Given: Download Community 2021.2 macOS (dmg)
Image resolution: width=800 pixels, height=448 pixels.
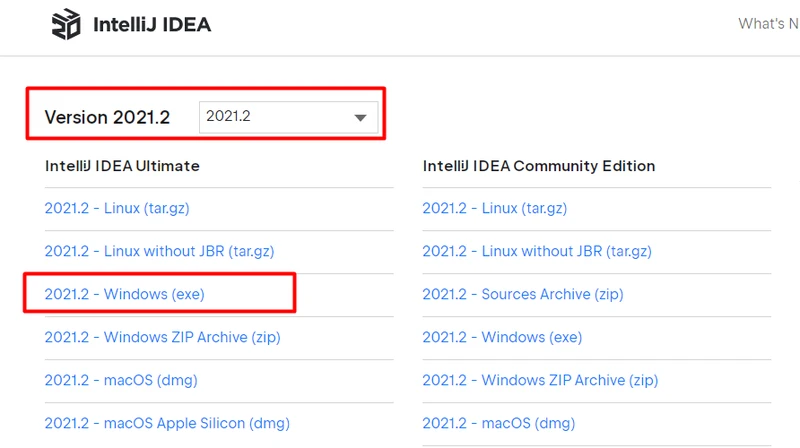Looking at the screenshot, I should tap(500, 423).
